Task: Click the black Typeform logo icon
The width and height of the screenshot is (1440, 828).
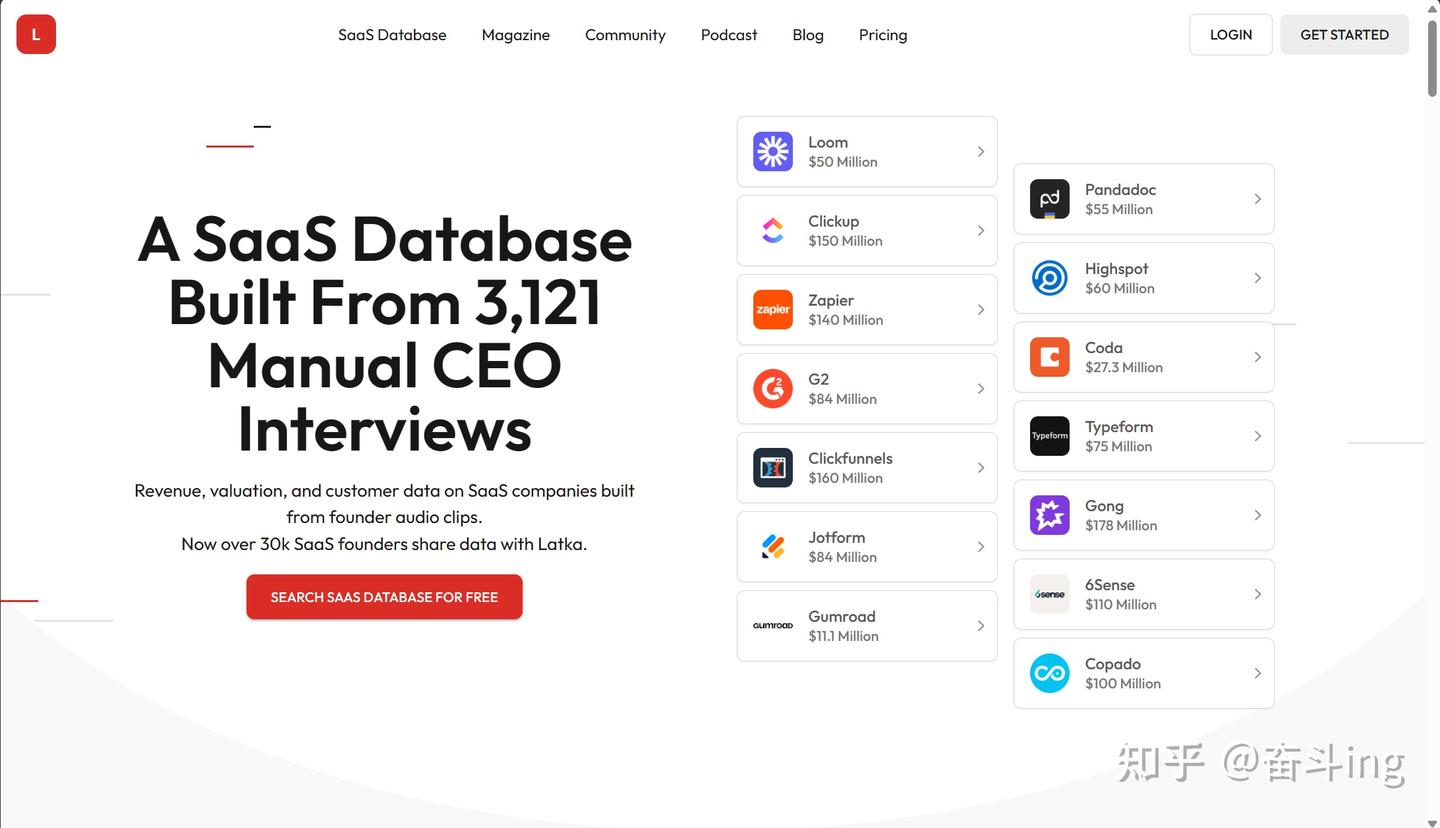Action: coord(1050,436)
